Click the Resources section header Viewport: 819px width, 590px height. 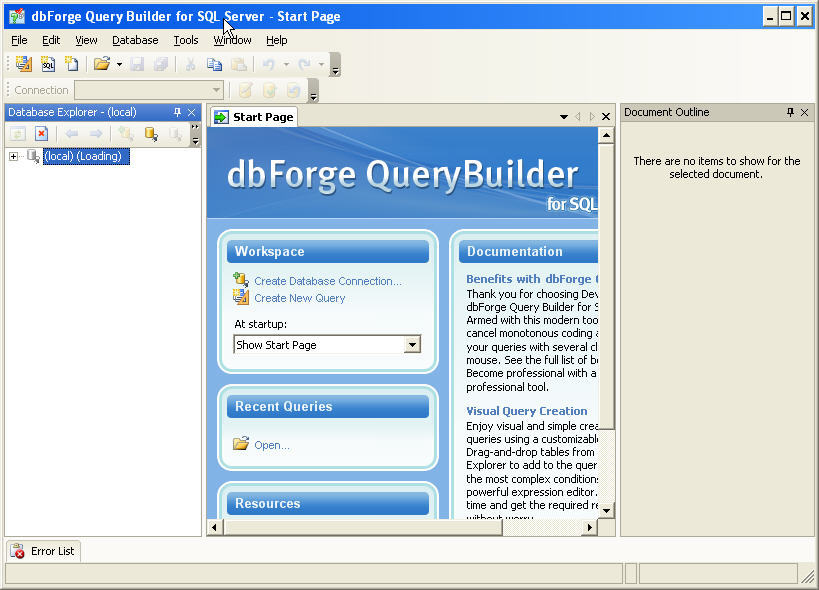(x=328, y=503)
